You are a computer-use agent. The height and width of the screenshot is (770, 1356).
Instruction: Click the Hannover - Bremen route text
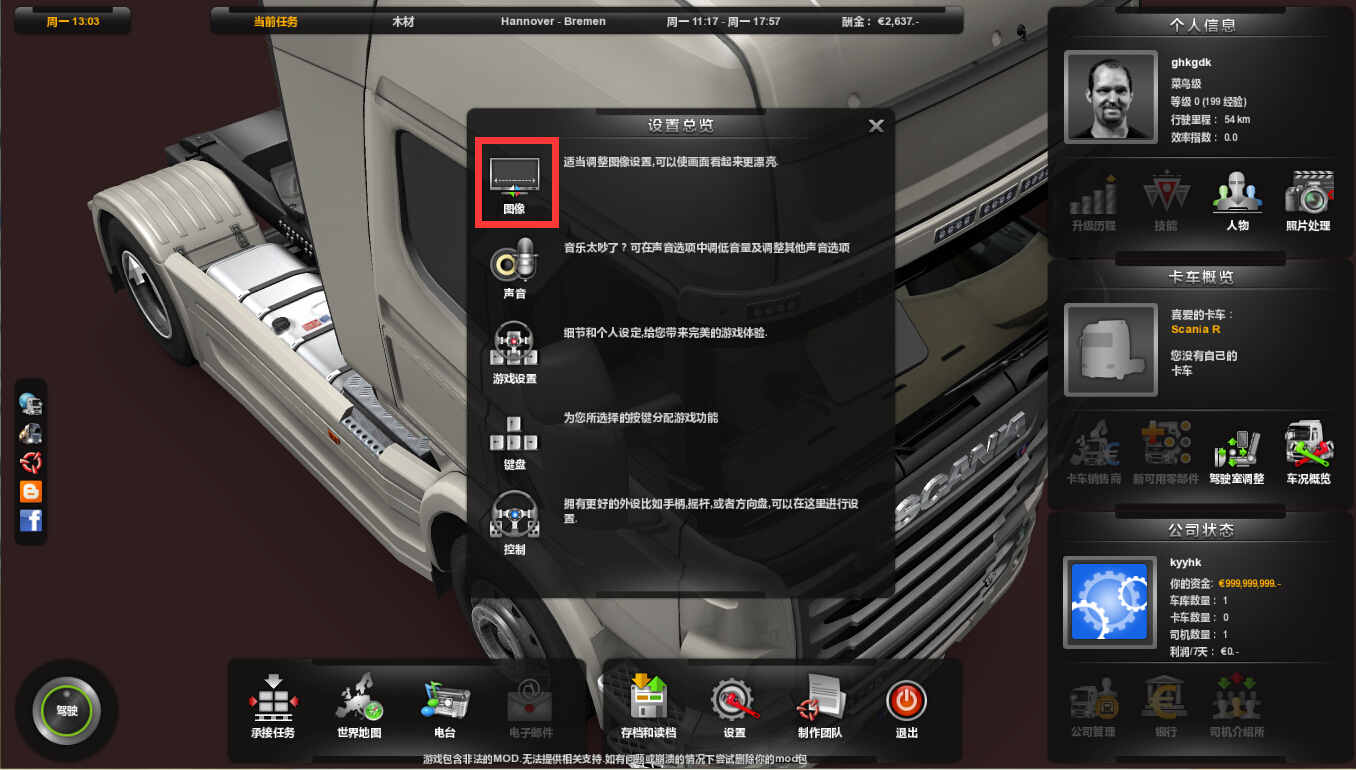coord(553,21)
